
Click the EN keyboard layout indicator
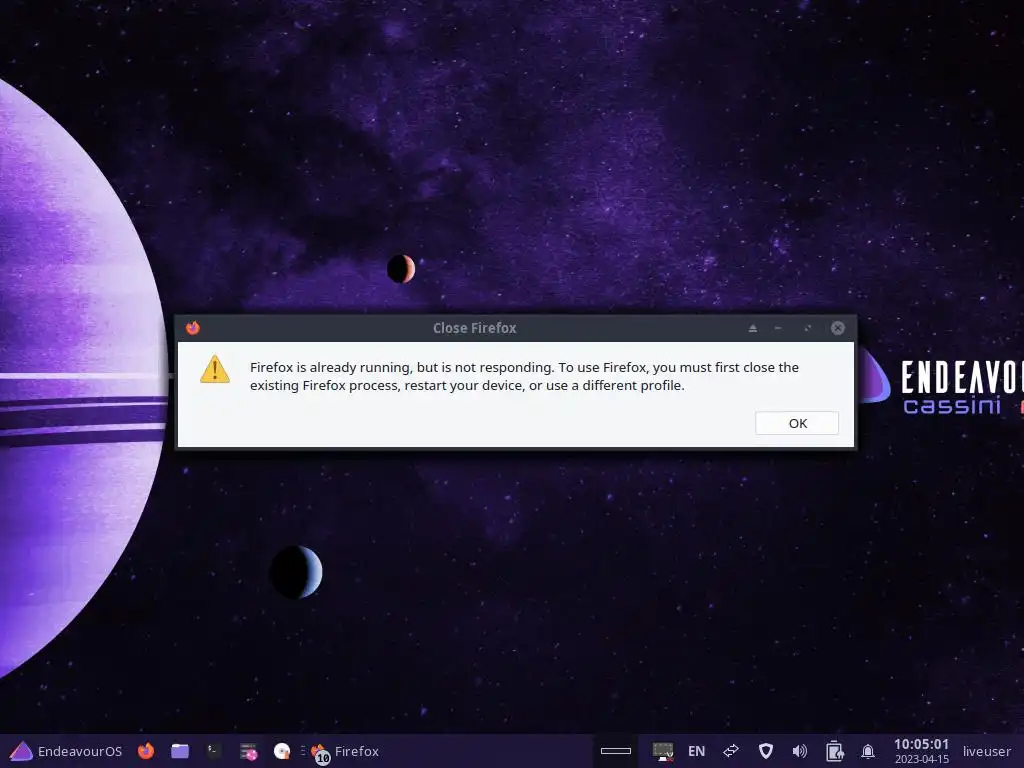tap(696, 751)
